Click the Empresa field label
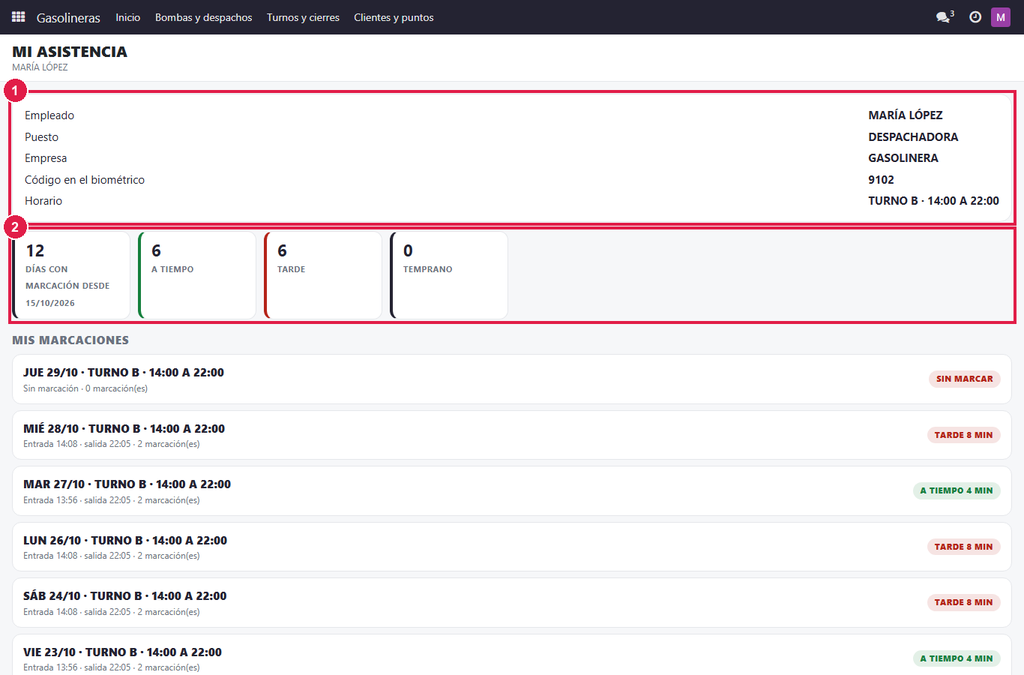This screenshot has height=675, width=1024. coord(46,158)
